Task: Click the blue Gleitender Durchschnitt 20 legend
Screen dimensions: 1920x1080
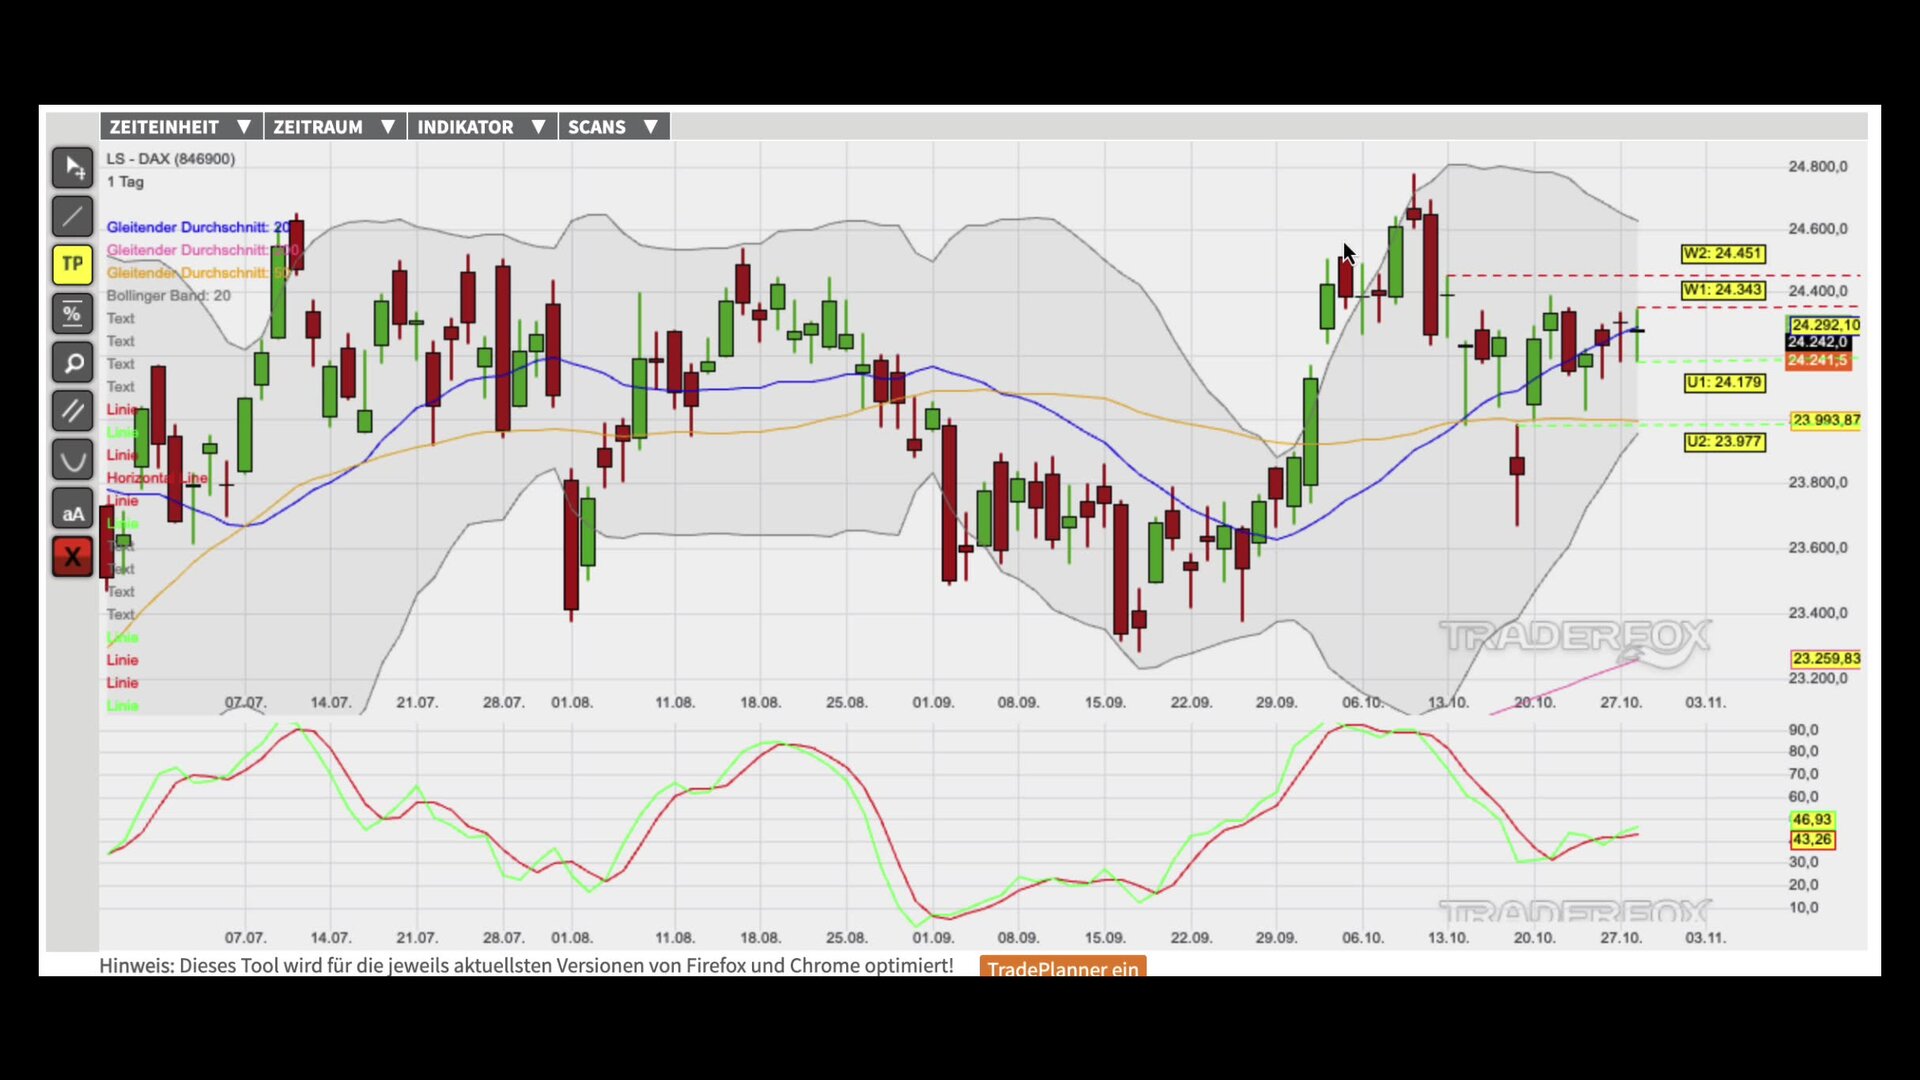Action: 197,227
